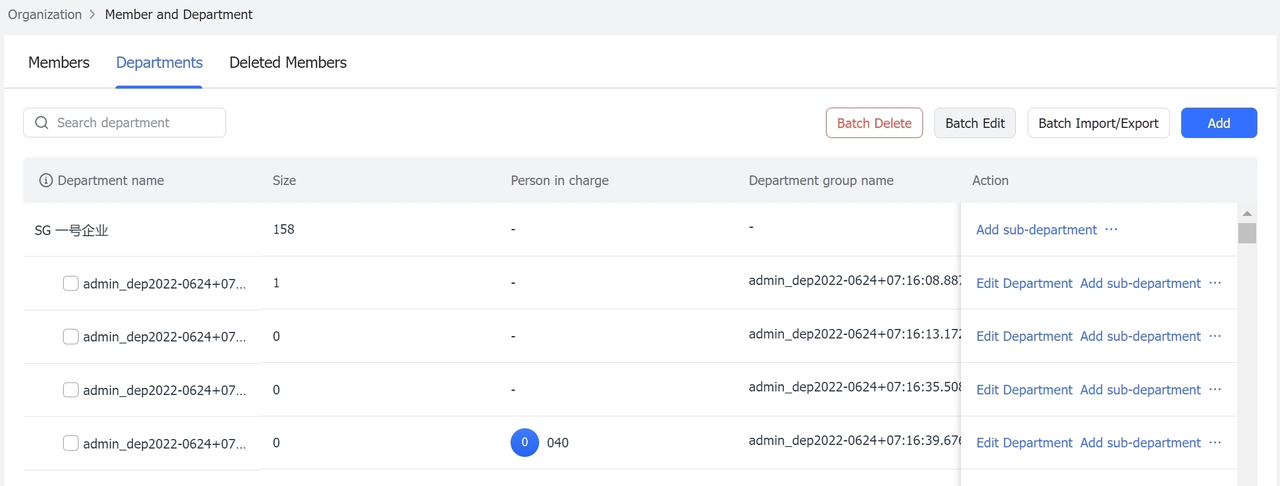Open the Batch Import/Export menu

1098,123
